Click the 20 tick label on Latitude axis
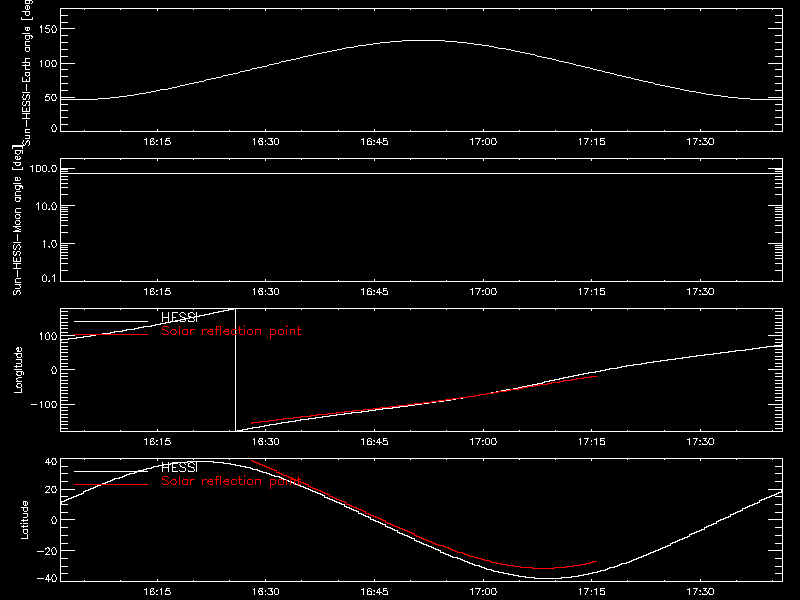 [x=51, y=490]
